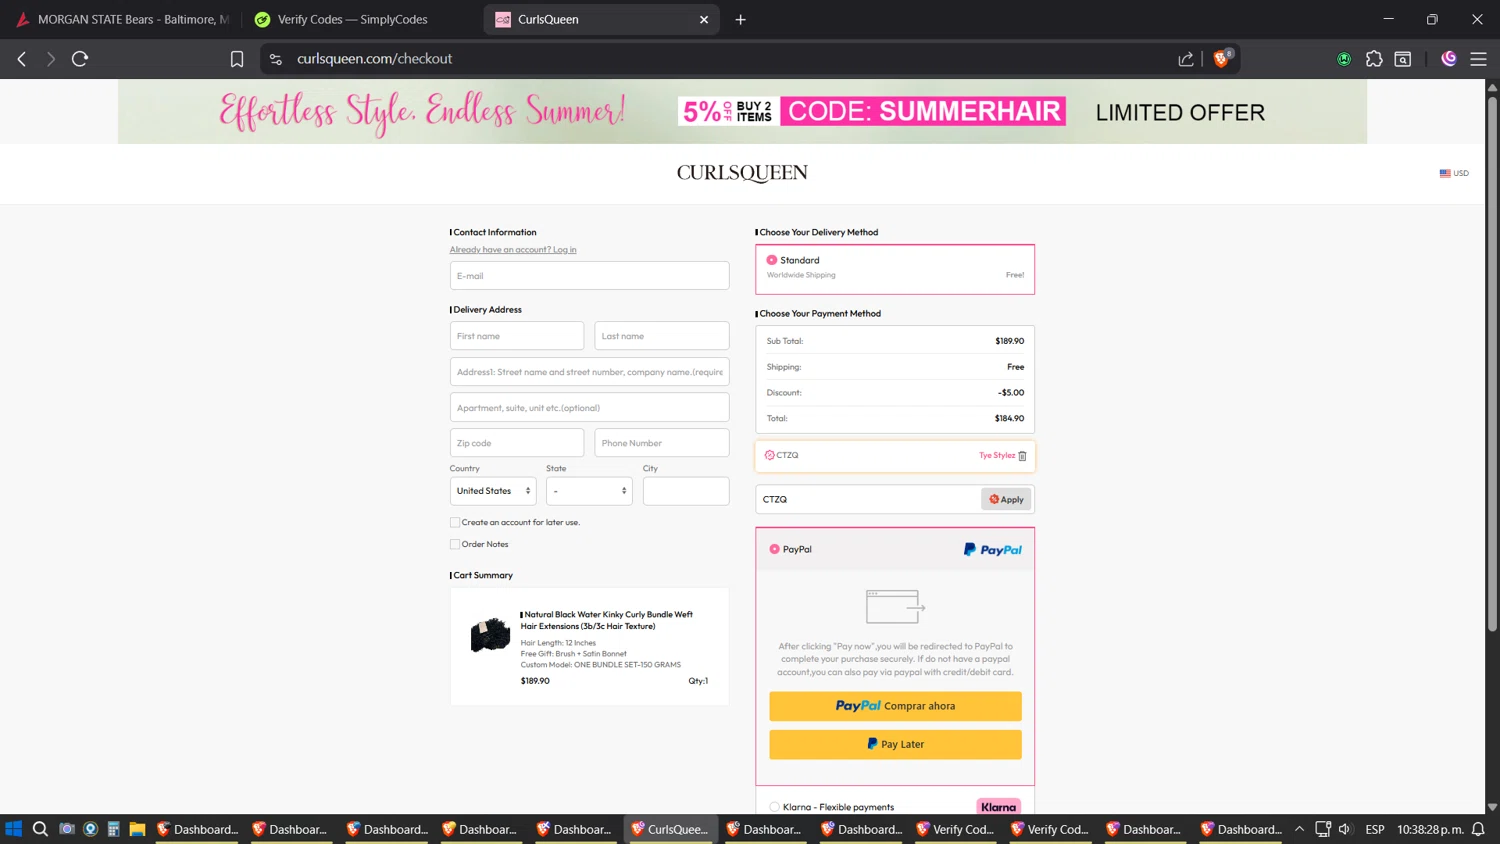The width and height of the screenshot is (1500, 844).
Task: Open the Country dropdown United States
Action: (493, 491)
